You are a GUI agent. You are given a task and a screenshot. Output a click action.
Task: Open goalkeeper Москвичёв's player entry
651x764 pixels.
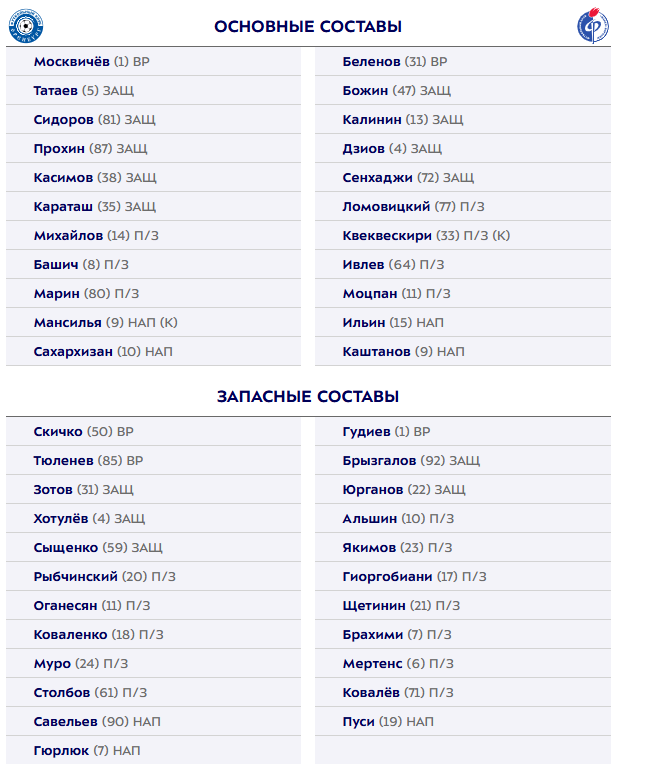pos(92,62)
